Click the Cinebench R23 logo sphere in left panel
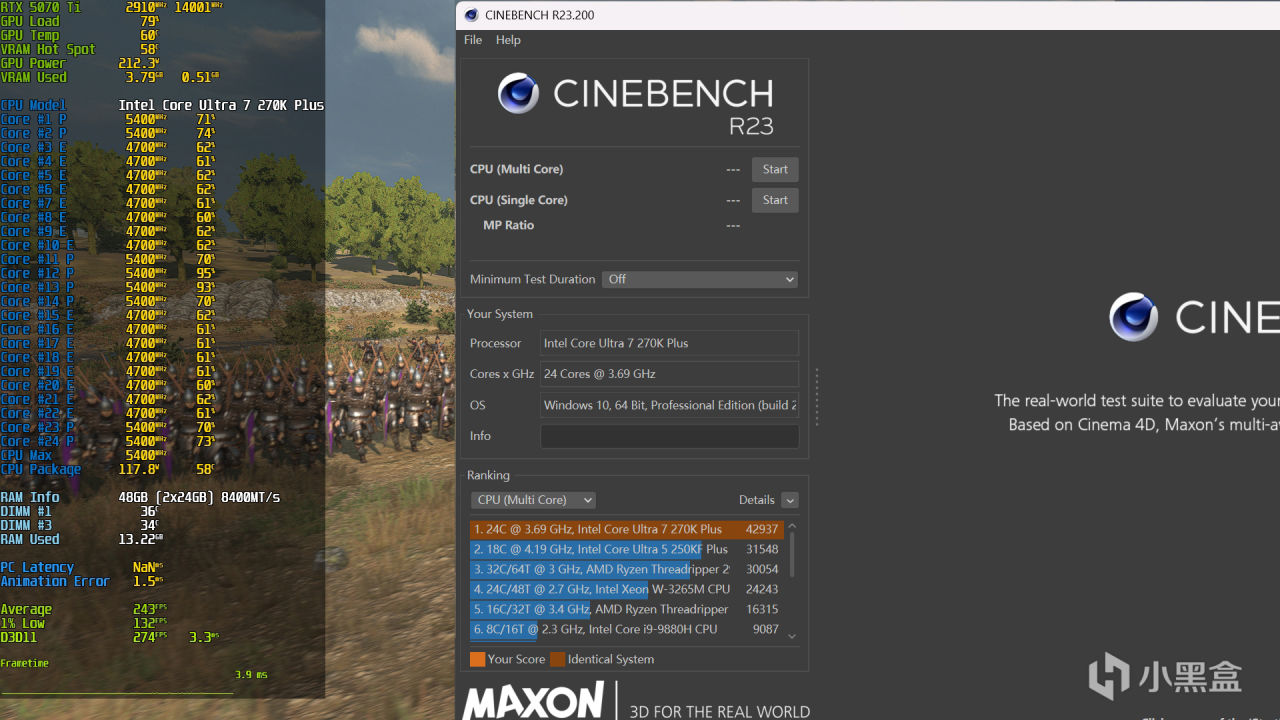Viewport: 1280px width, 720px height. tap(518, 93)
